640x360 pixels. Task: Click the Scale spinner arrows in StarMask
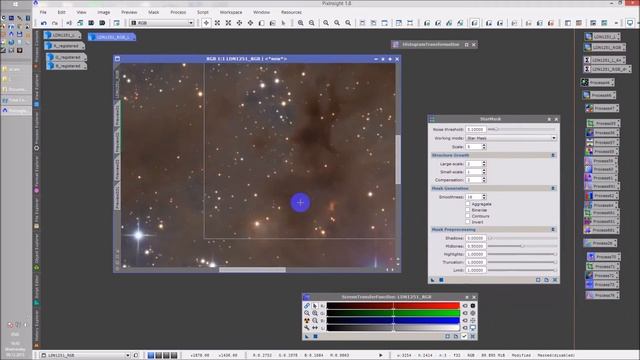[484, 147]
